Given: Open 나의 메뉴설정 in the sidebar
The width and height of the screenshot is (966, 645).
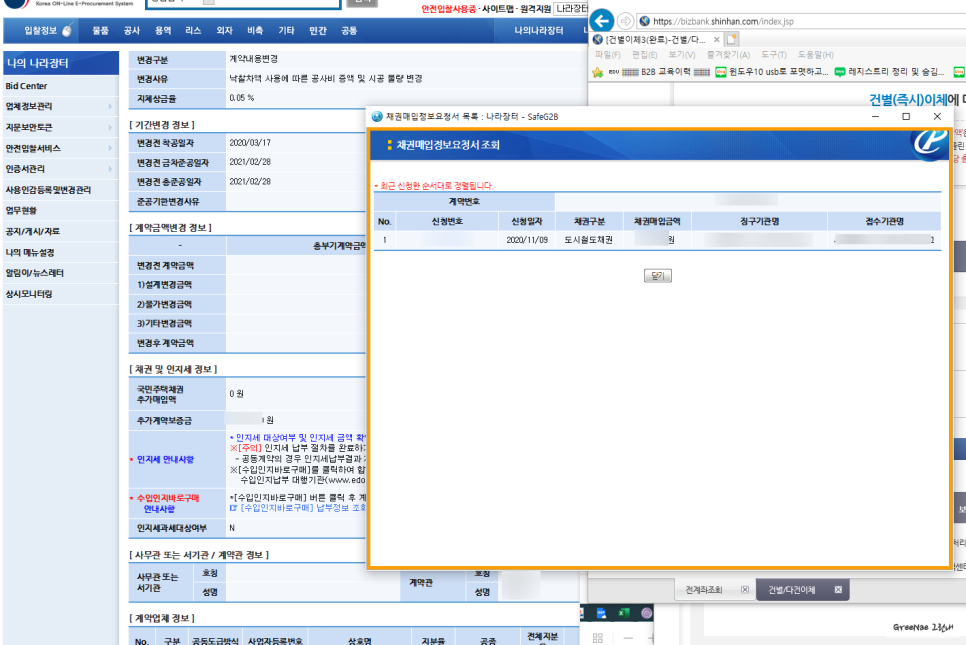Looking at the screenshot, I should (30, 253).
